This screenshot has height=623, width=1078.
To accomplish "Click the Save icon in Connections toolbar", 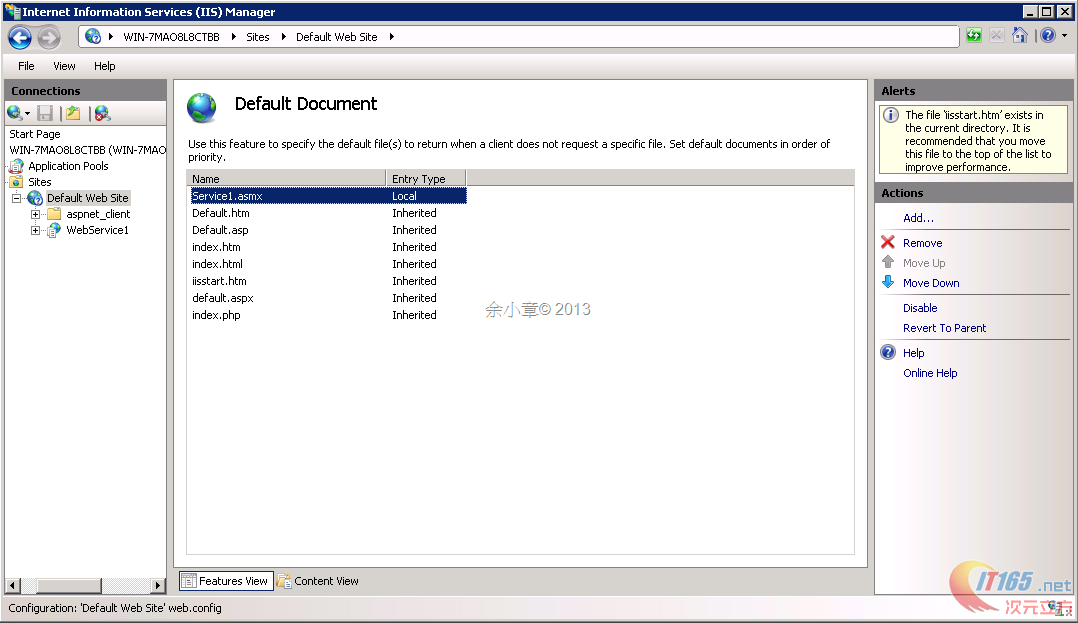I will coord(45,113).
